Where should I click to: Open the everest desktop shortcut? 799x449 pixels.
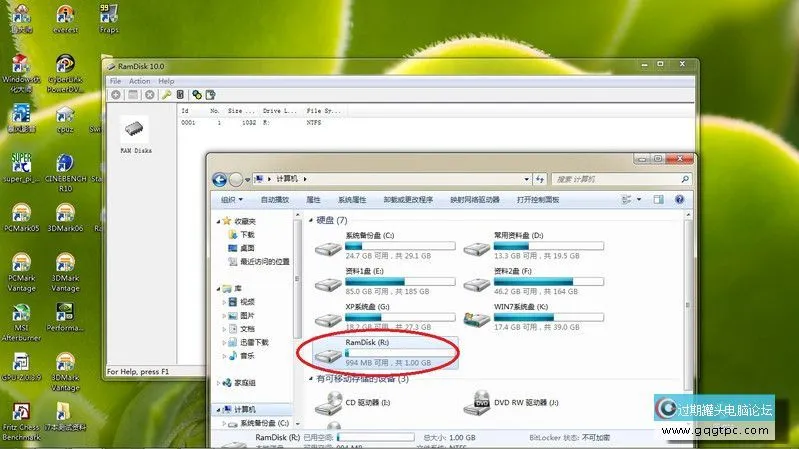[65, 19]
